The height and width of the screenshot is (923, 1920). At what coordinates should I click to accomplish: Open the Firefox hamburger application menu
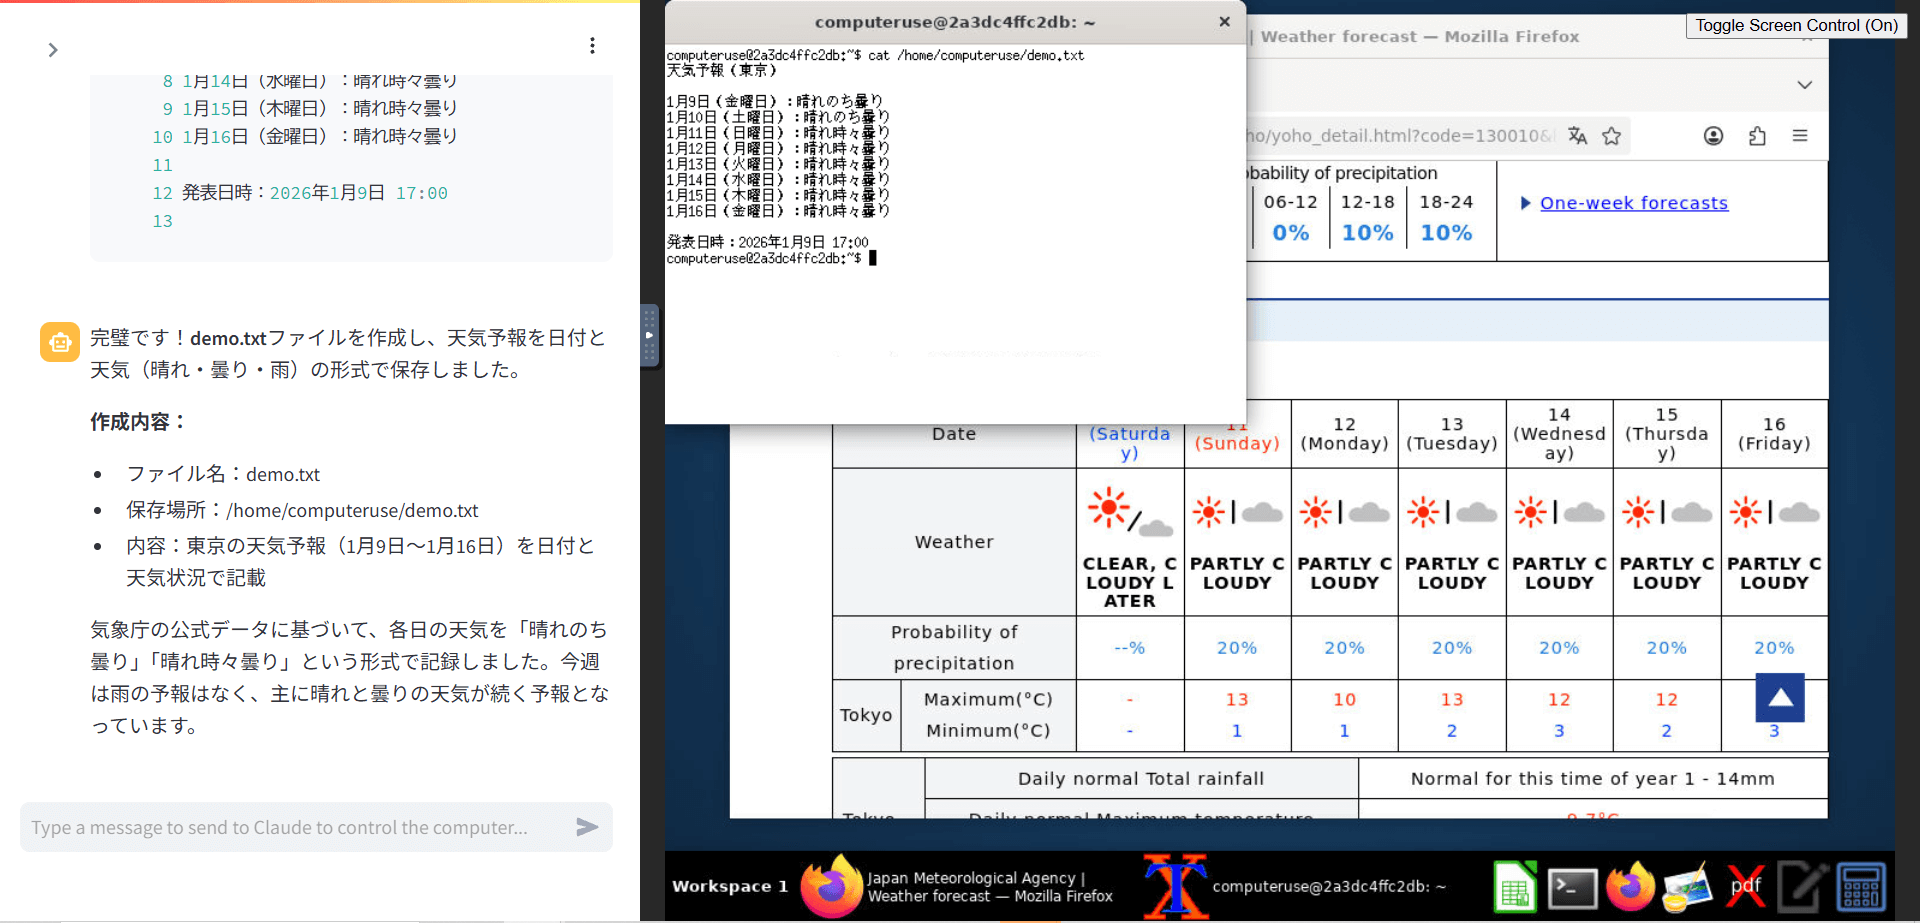(x=1800, y=136)
